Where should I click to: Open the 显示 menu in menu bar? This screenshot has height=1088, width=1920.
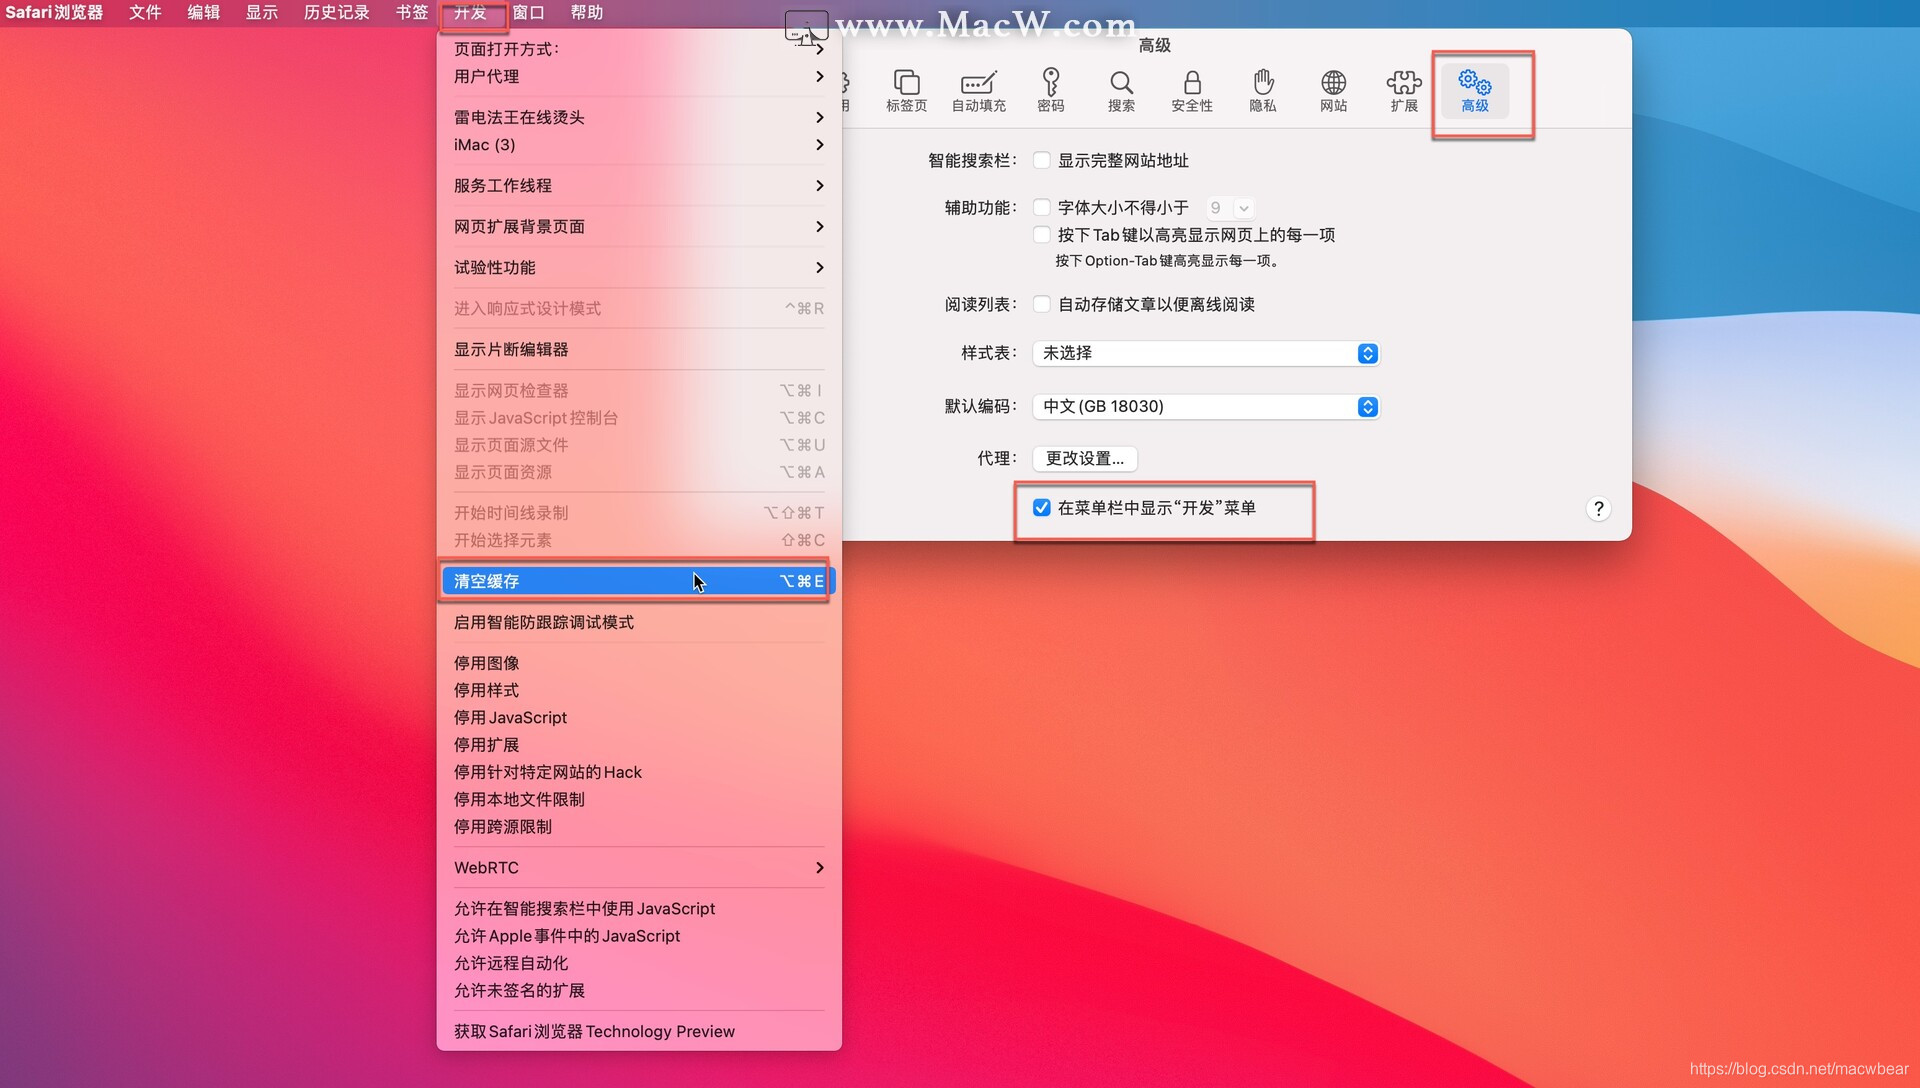click(x=262, y=12)
